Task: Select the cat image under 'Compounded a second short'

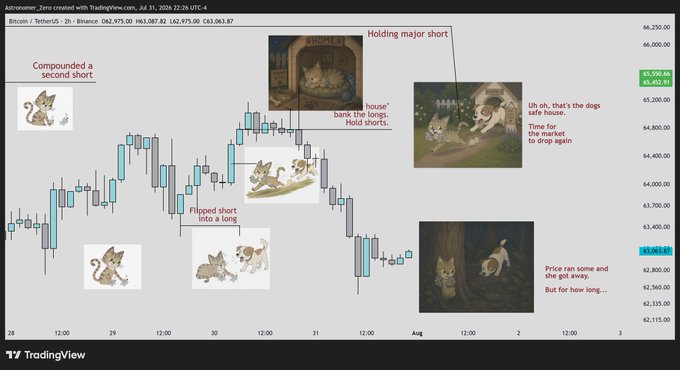Action: 45,108
